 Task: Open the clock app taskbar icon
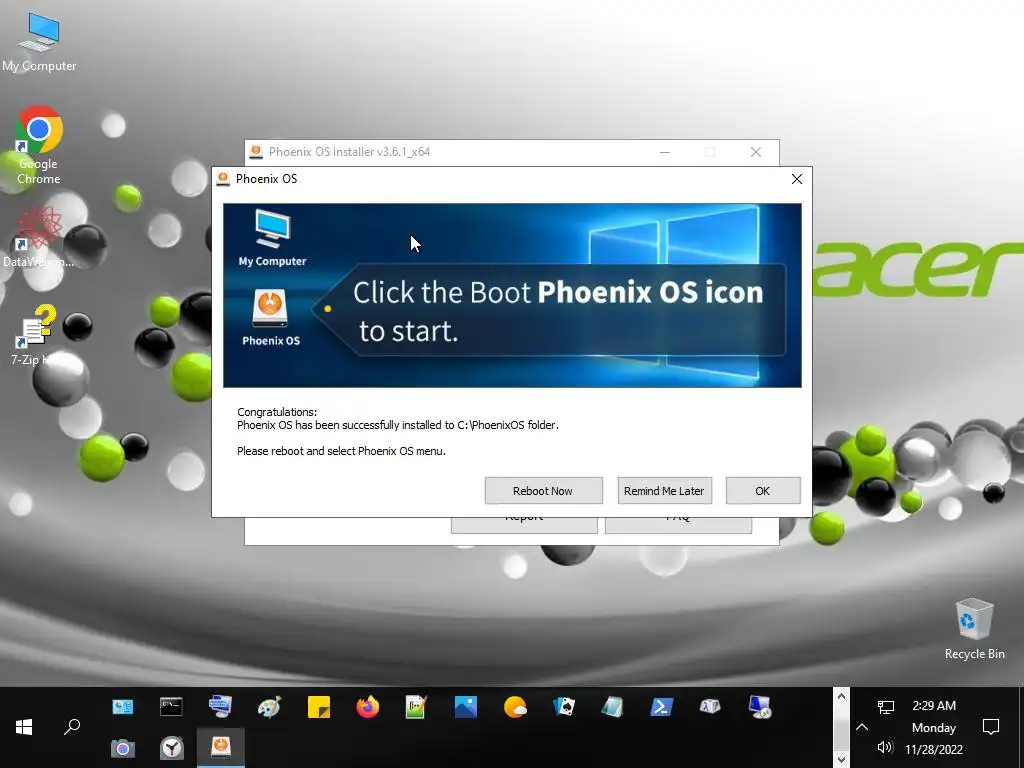pyautogui.click(x=172, y=748)
